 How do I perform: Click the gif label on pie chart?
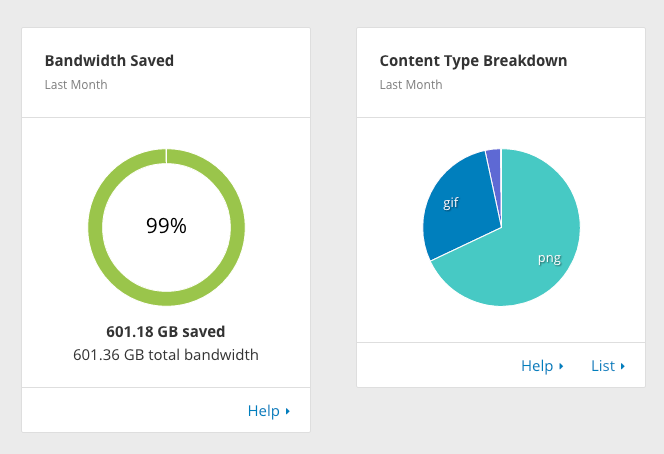point(451,202)
